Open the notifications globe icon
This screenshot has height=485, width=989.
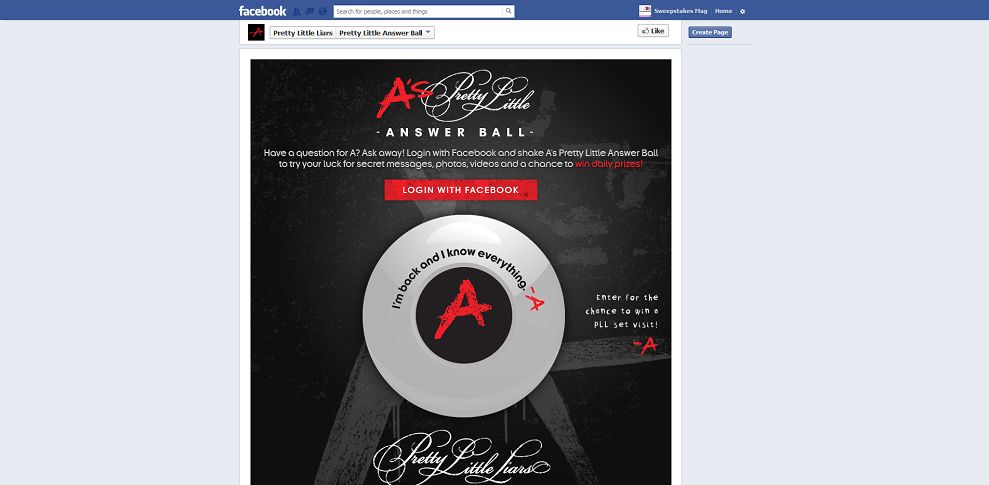click(323, 11)
